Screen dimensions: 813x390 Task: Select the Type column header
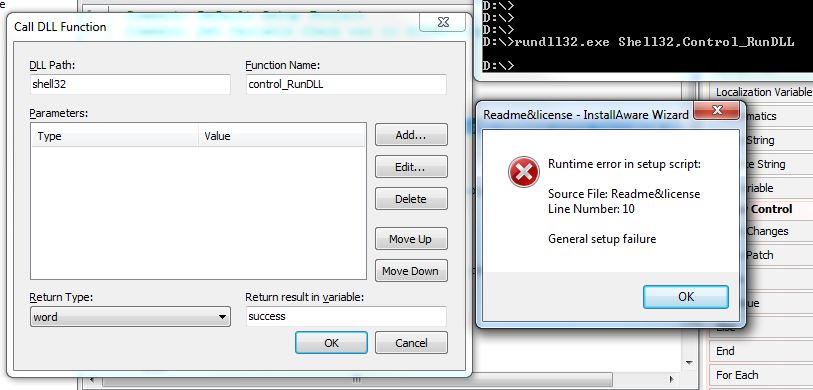click(x=115, y=136)
